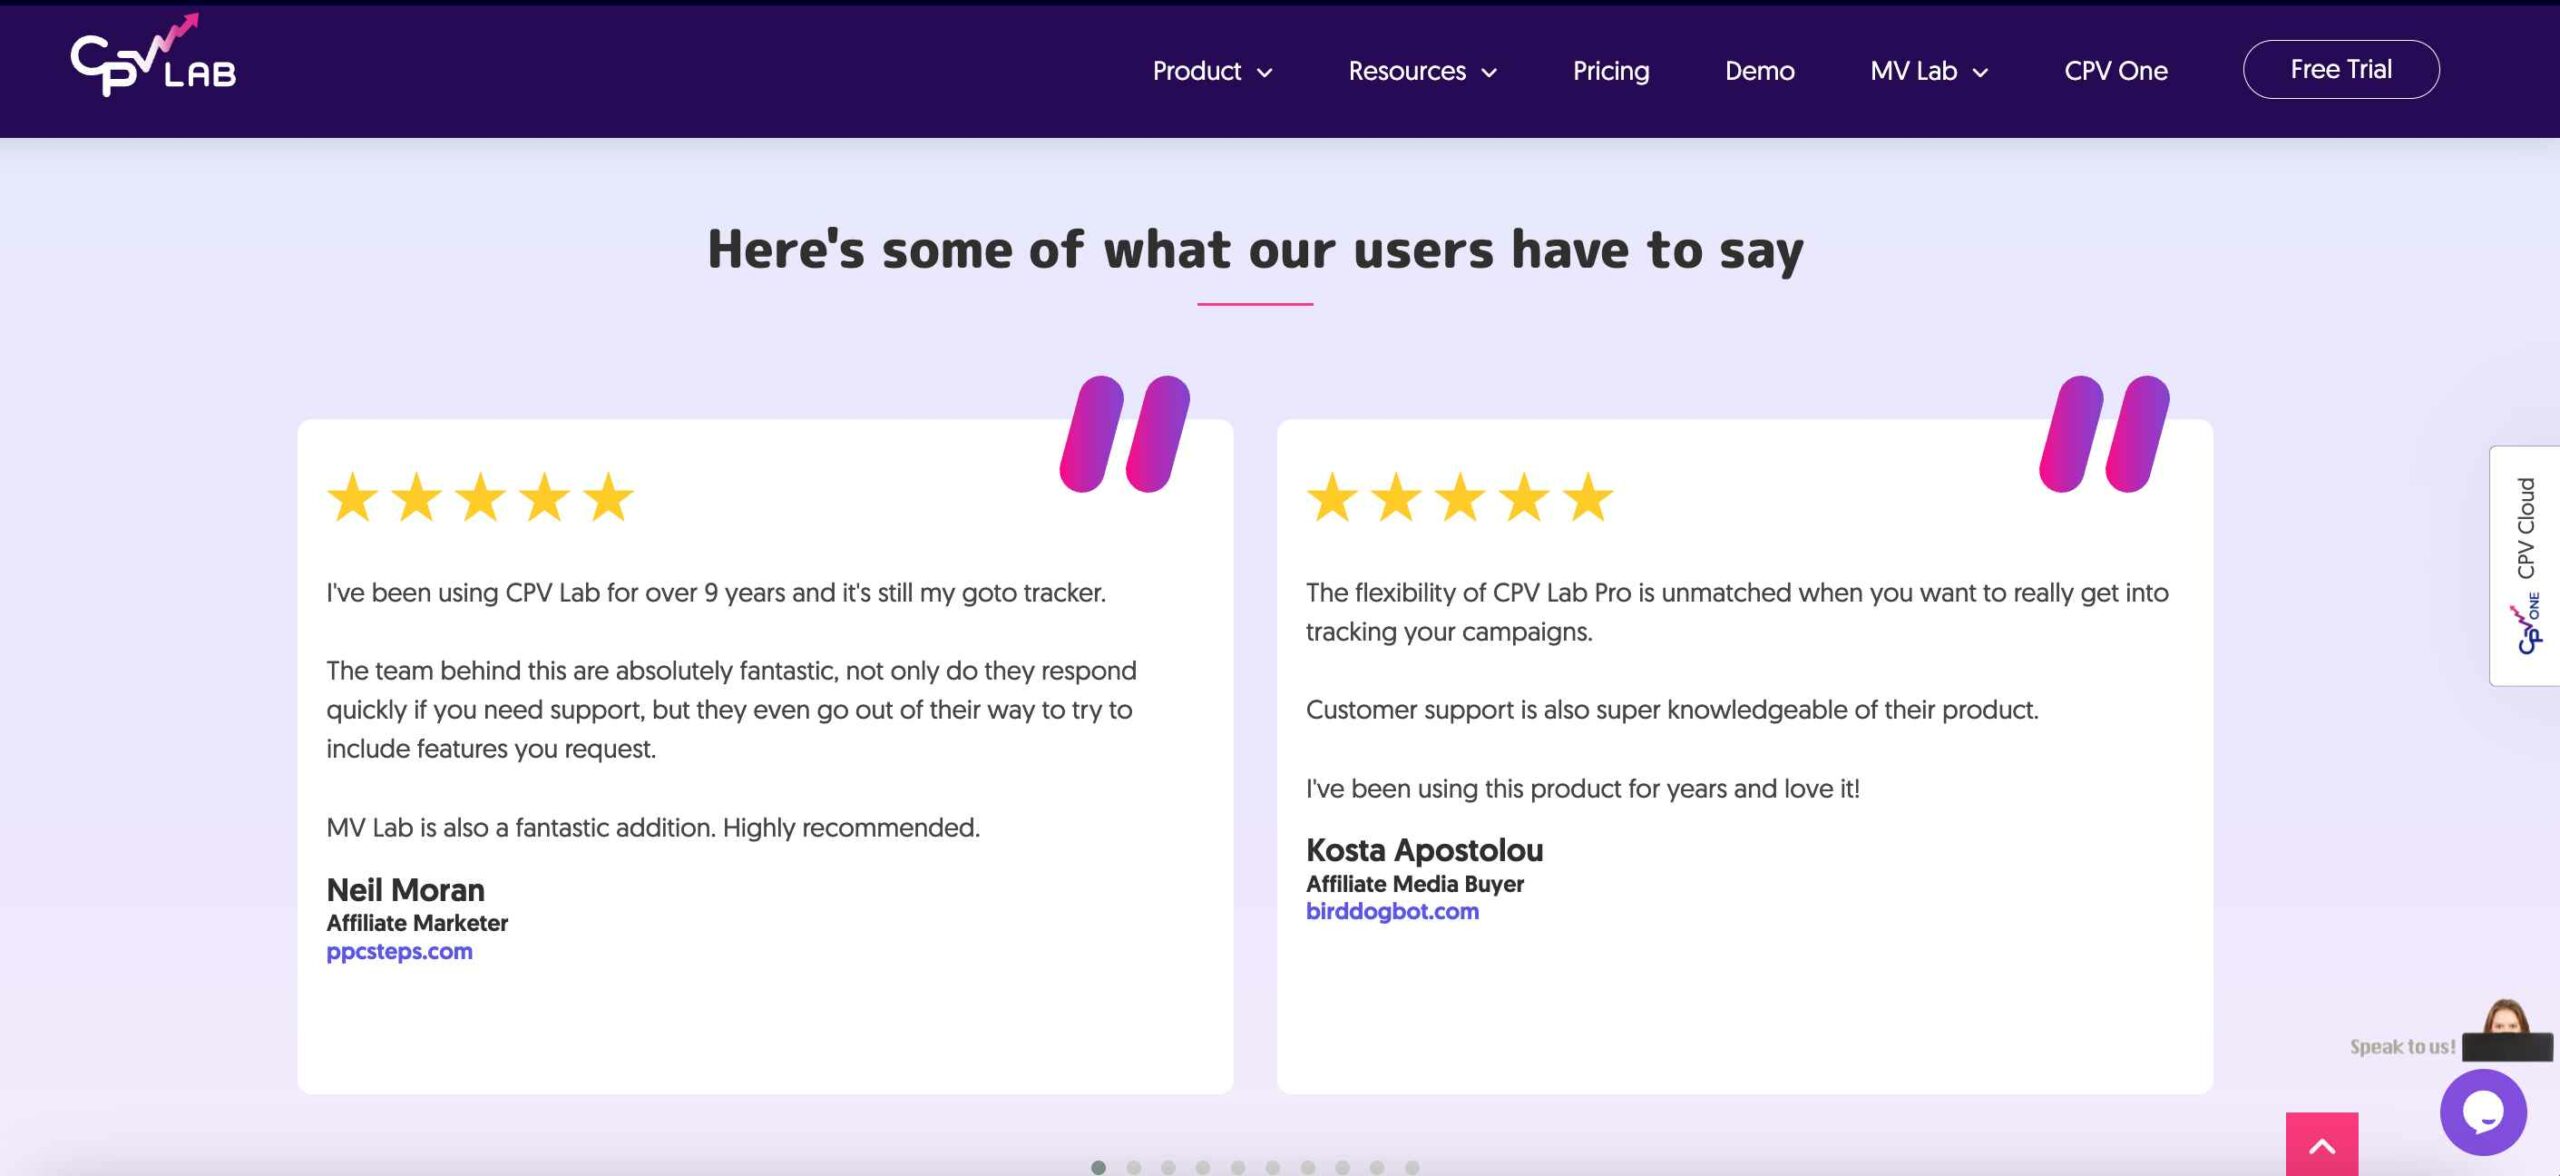Click the quote mark on Kosta's review
2560x1176 pixels.
(x=2104, y=434)
